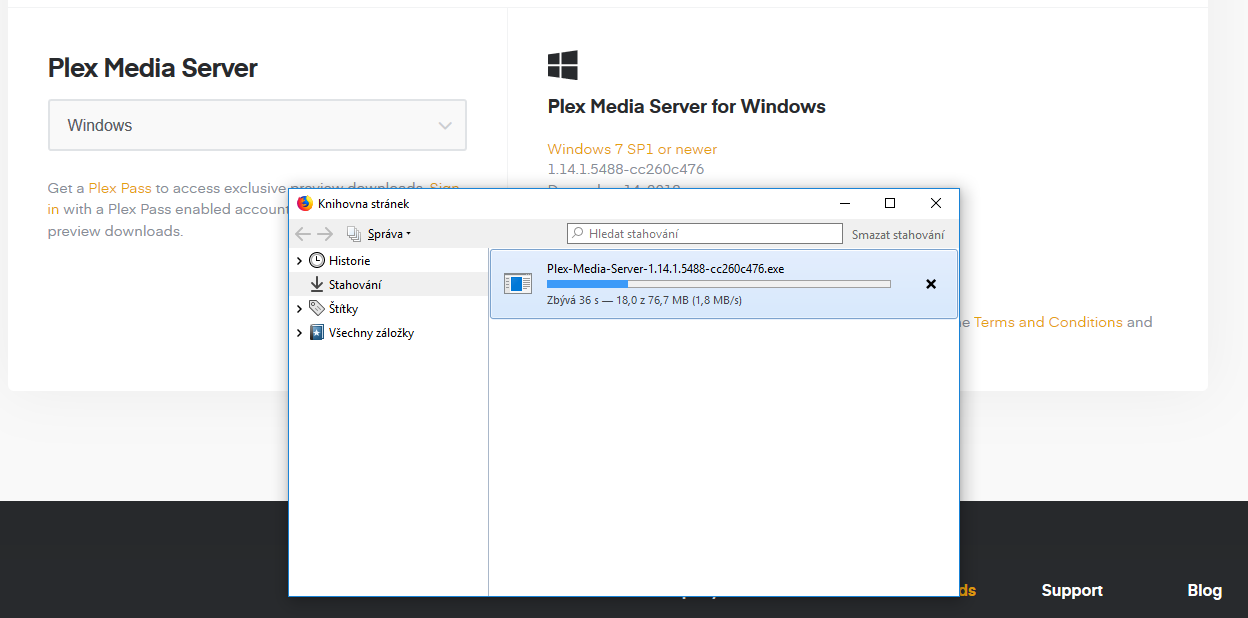Select Všechny záložky in the Library sidebar
The width and height of the screenshot is (1248, 618).
coord(389,332)
